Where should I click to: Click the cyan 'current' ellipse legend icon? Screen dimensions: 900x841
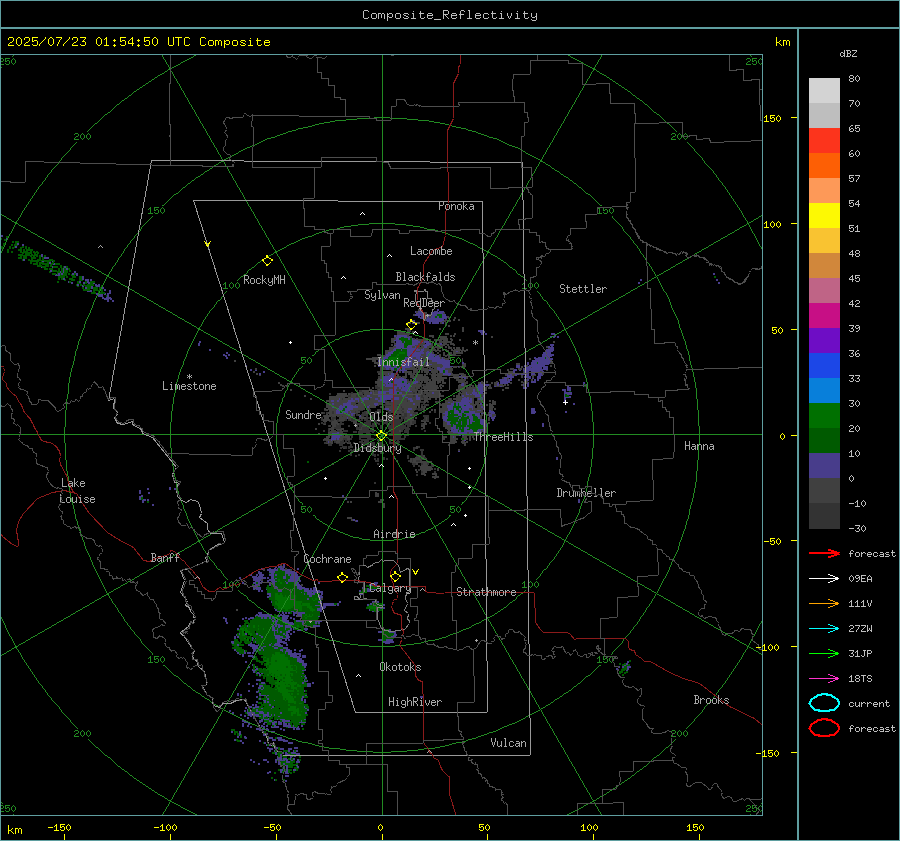click(824, 703)
